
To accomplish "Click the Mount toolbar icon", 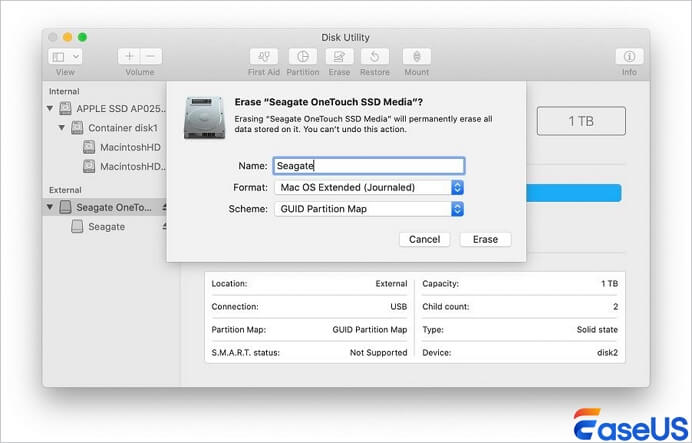I will [417, 56].
